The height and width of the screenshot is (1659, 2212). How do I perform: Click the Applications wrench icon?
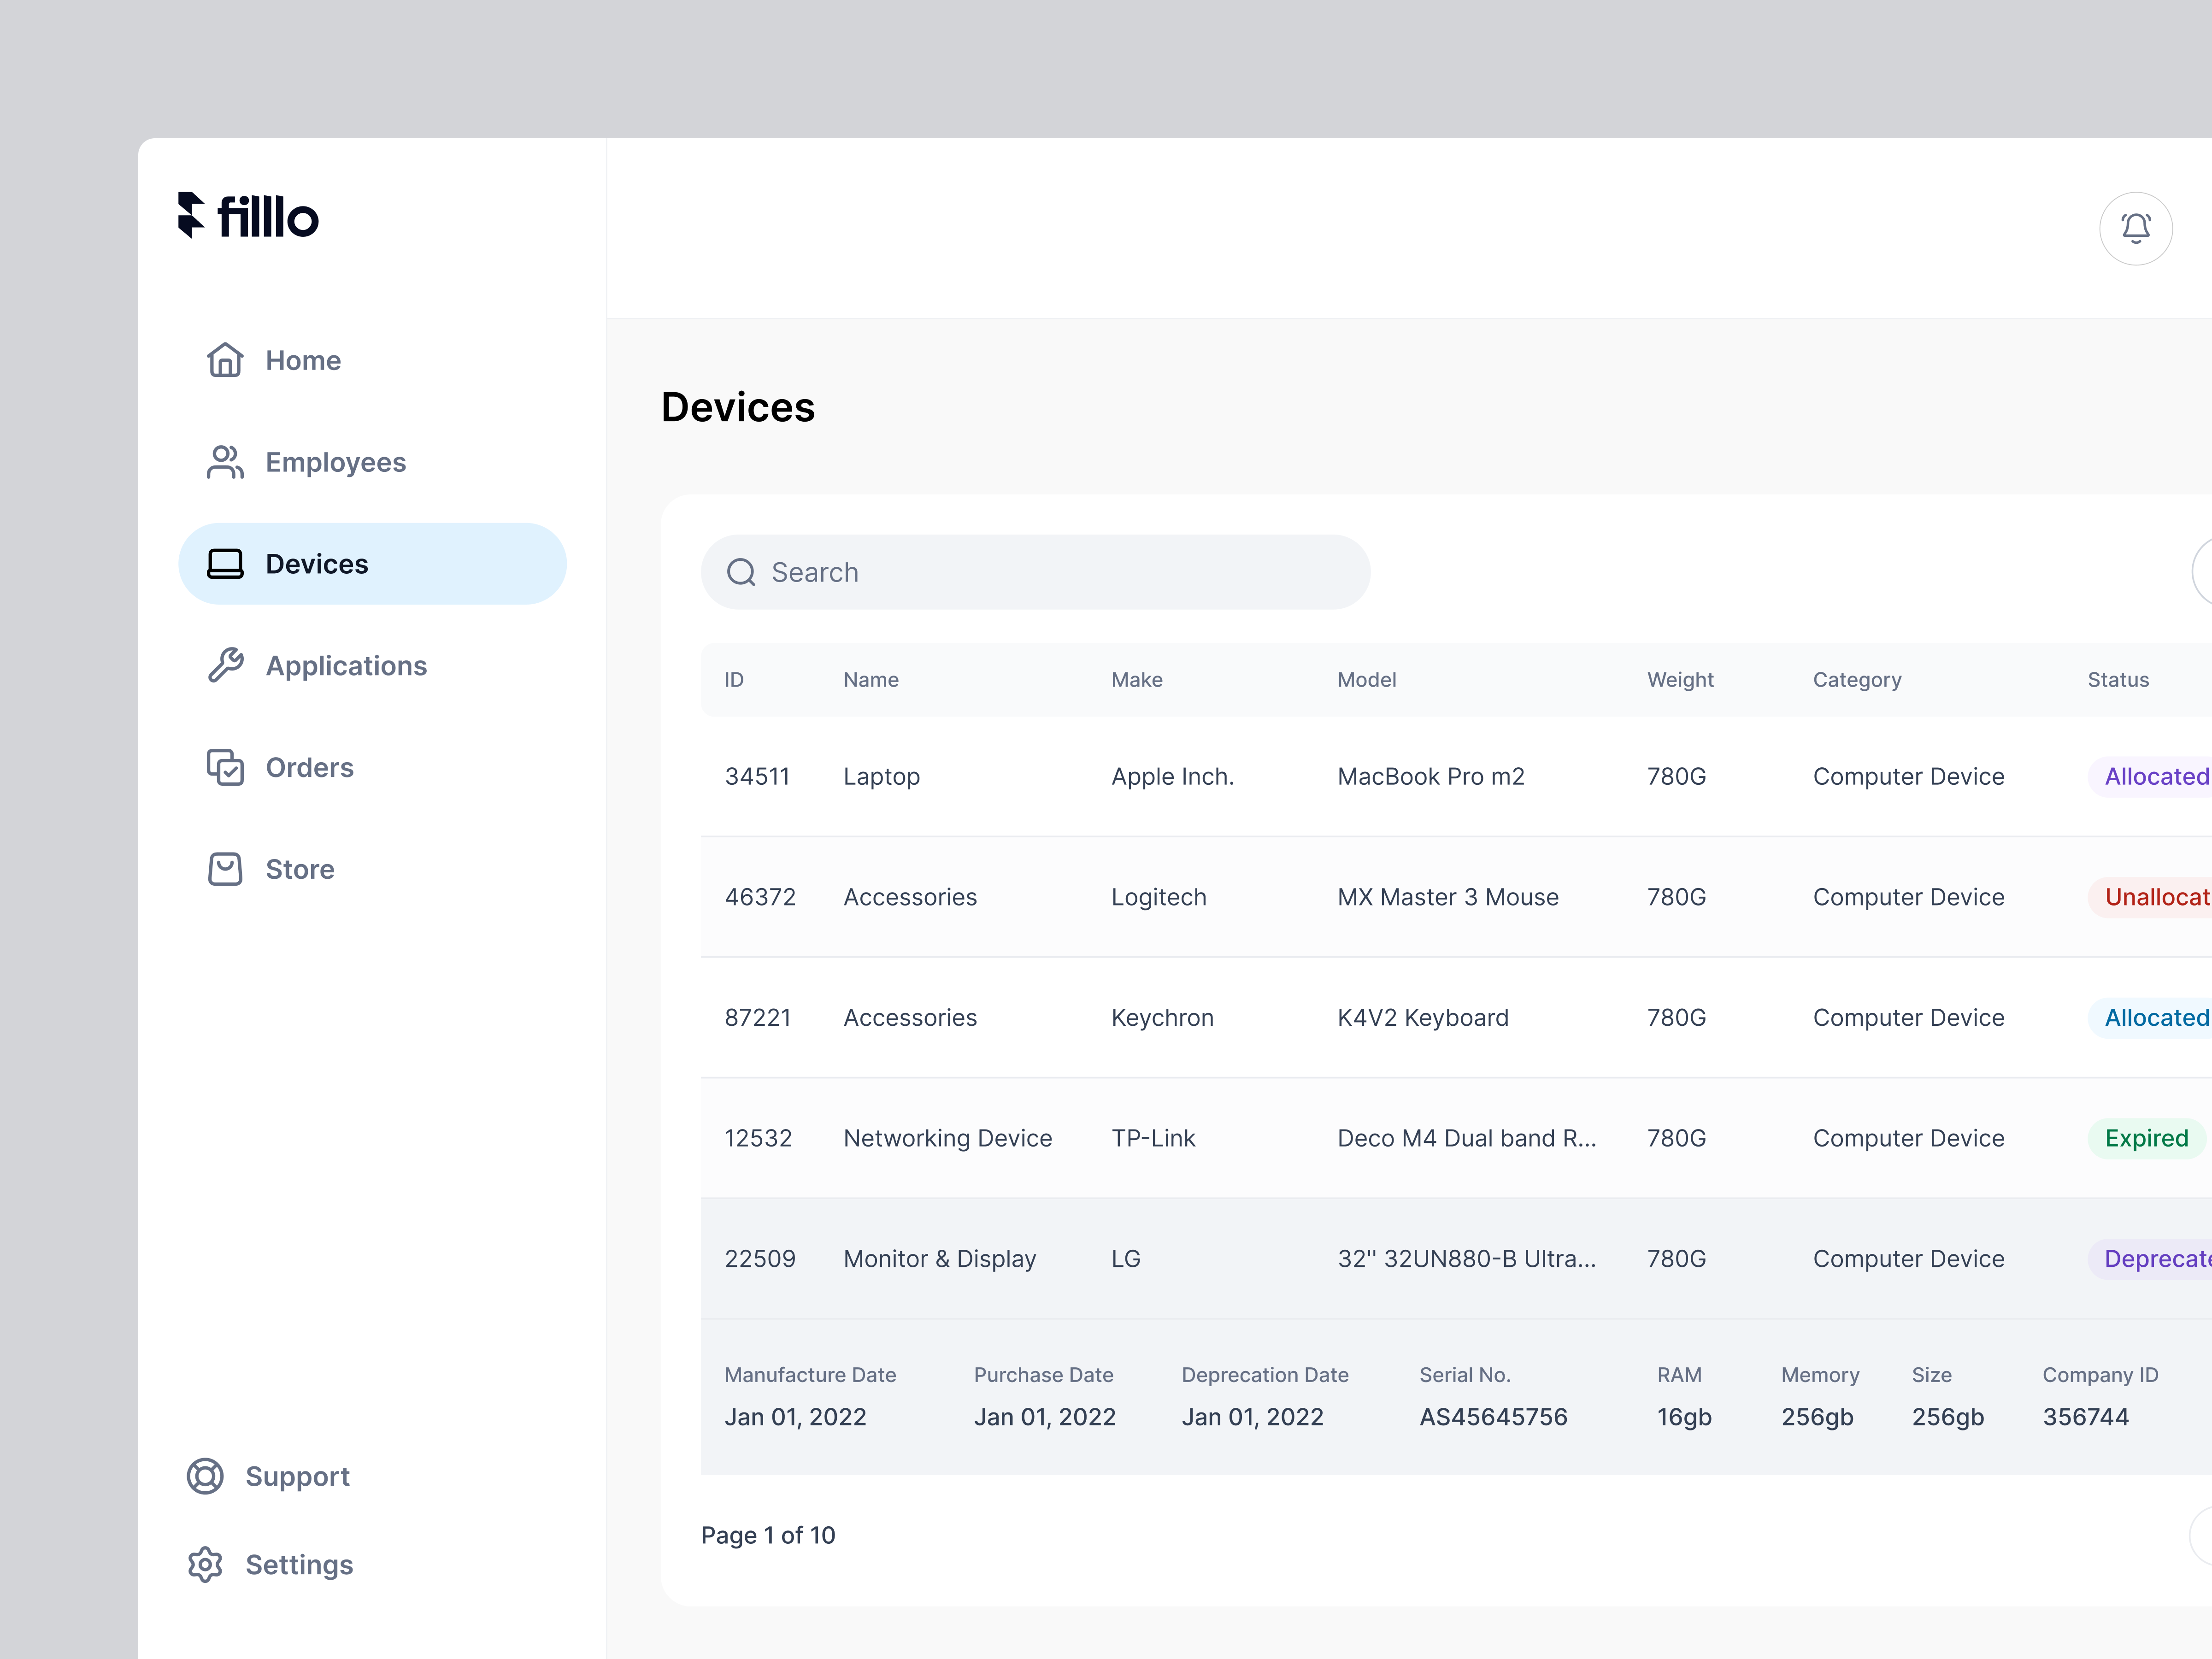pyautogui.click(x=225, y=665)
